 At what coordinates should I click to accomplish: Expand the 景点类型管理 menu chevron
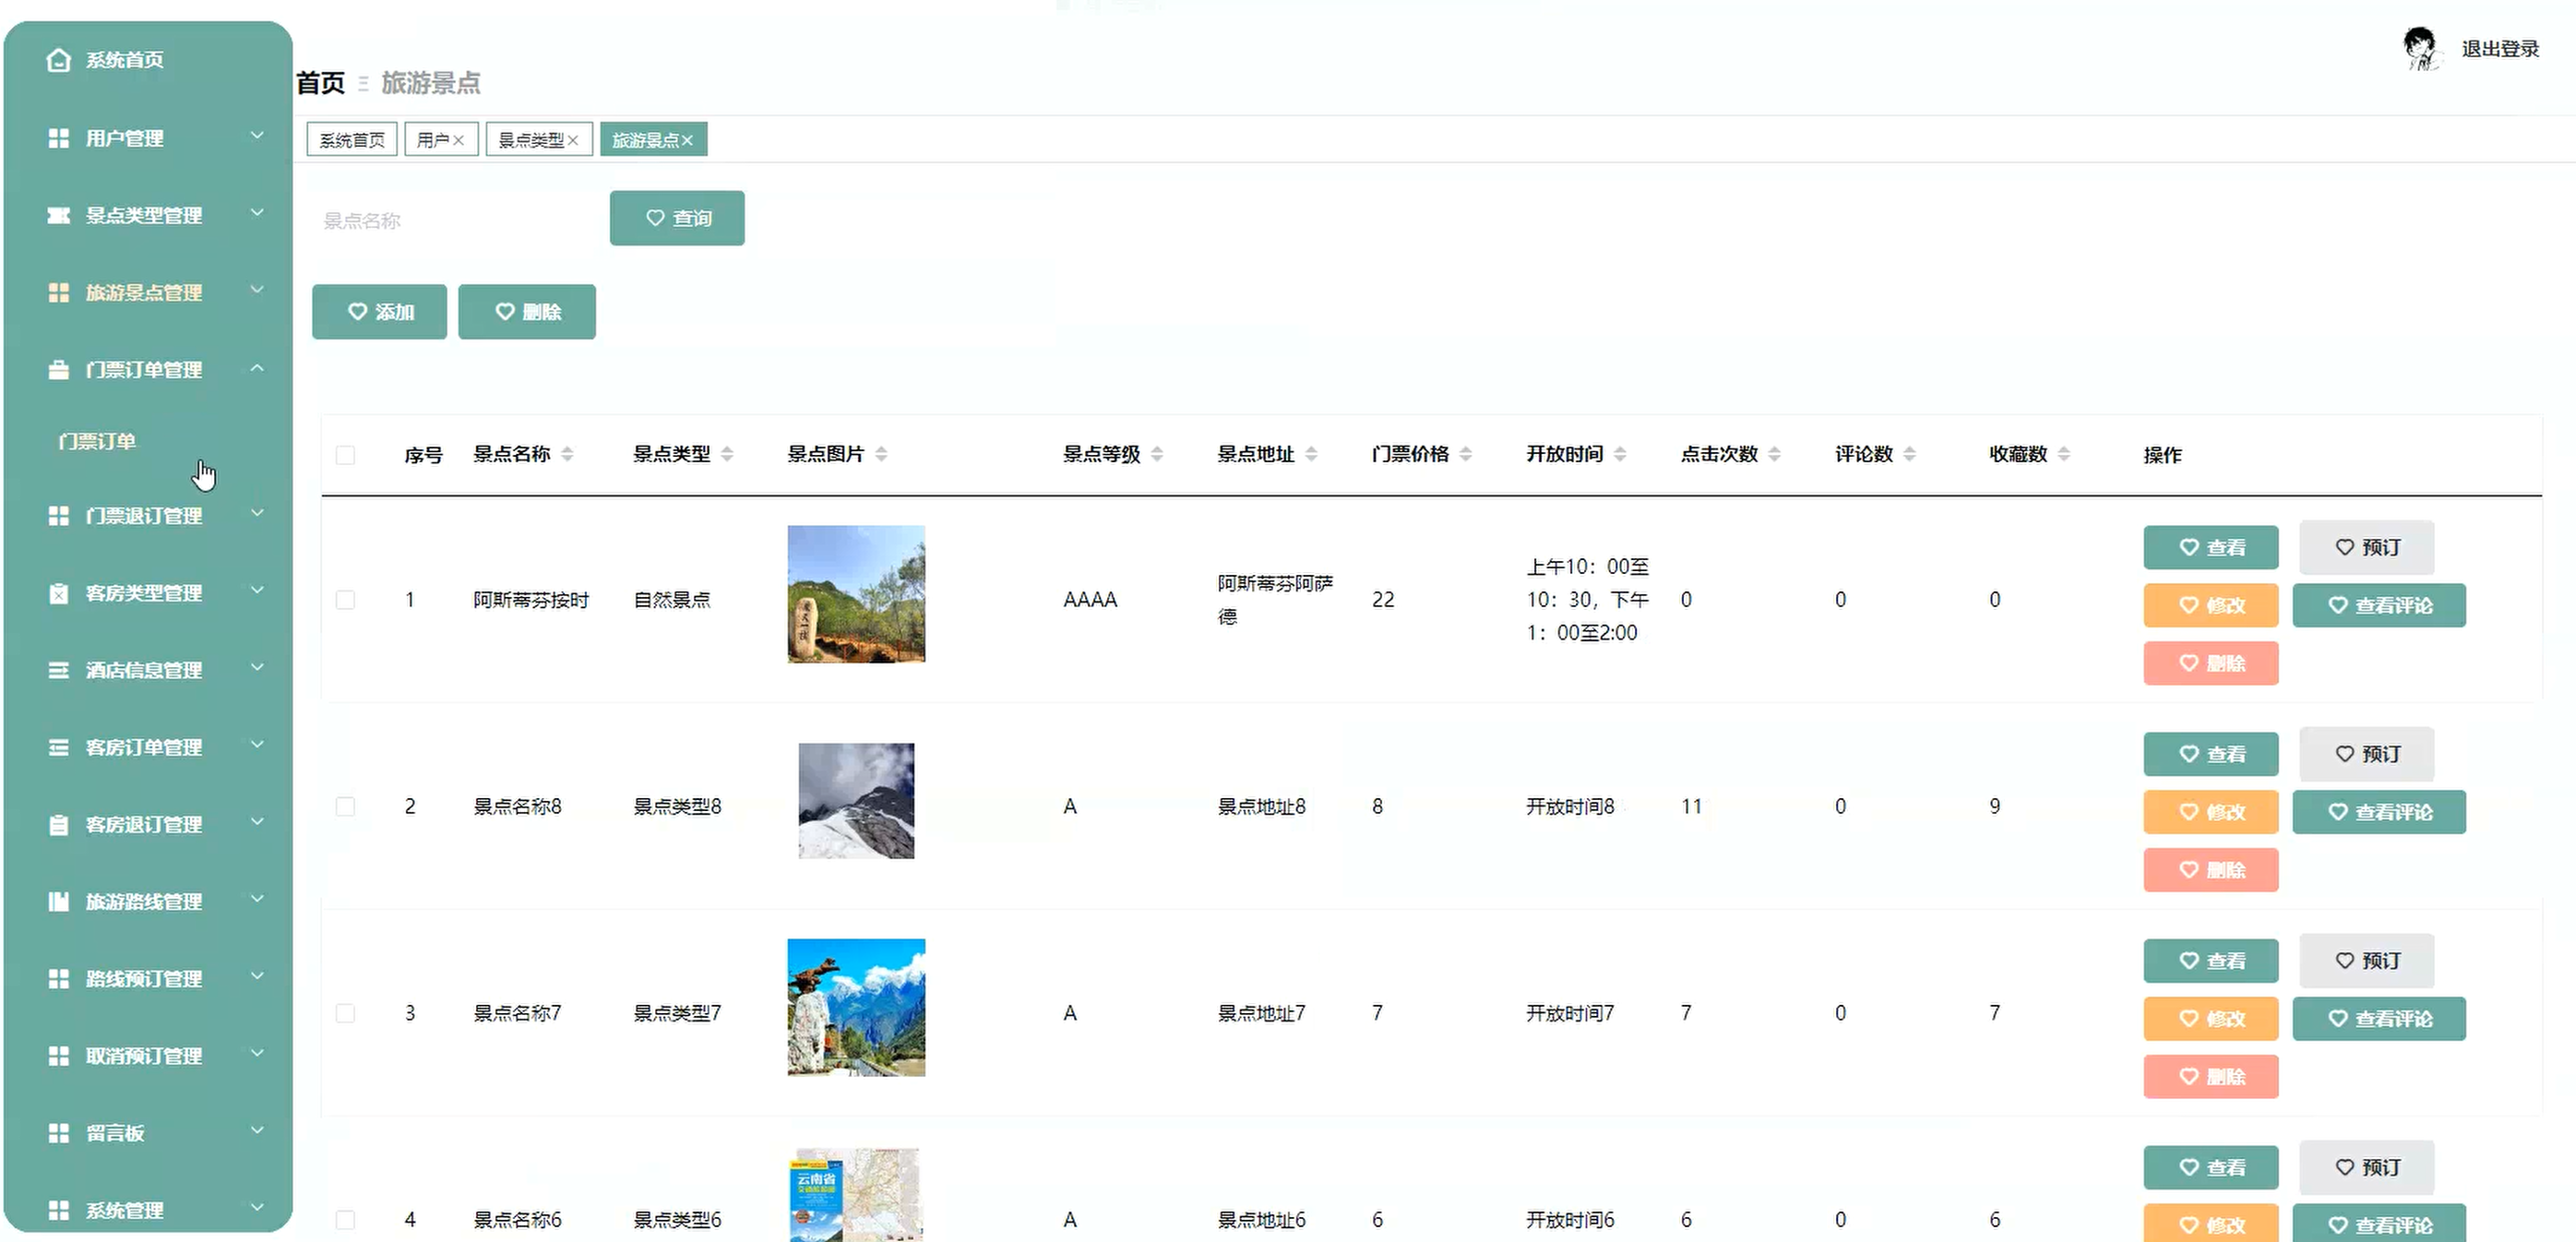[x=257, y=212]
